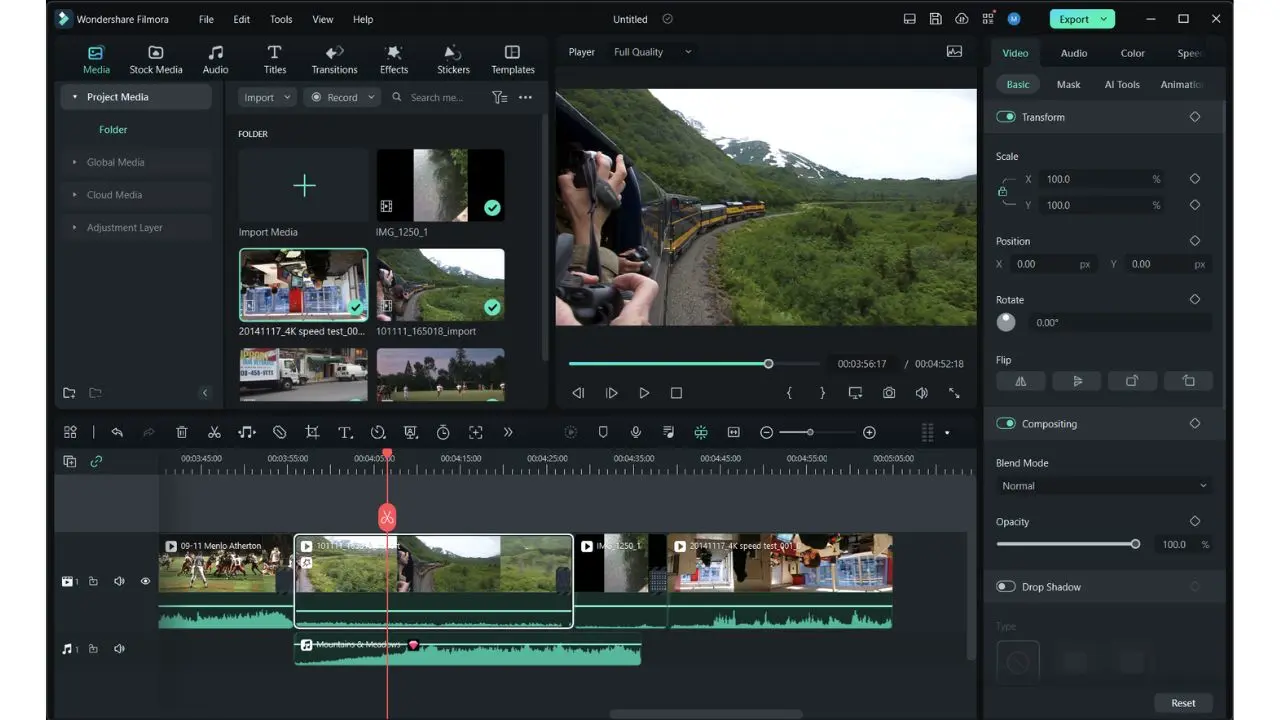Click the flip vertical icon

(1077, 381)
